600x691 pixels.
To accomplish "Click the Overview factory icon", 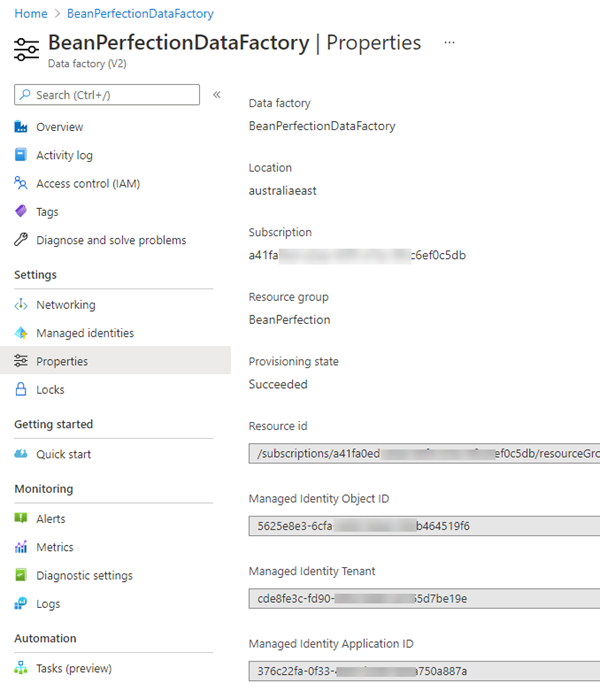I will click(21, 127).
